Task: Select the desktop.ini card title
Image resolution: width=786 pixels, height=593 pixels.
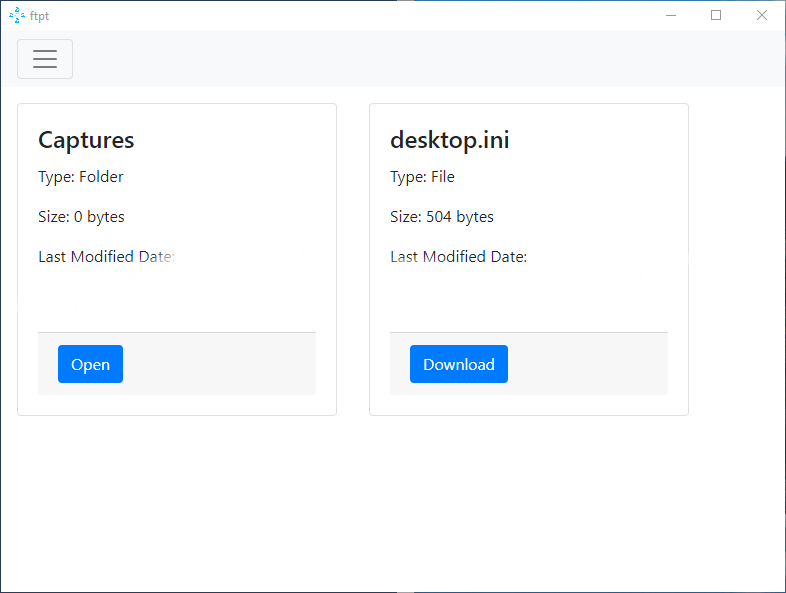Action: pyautogui.click(x=449, y=140)
